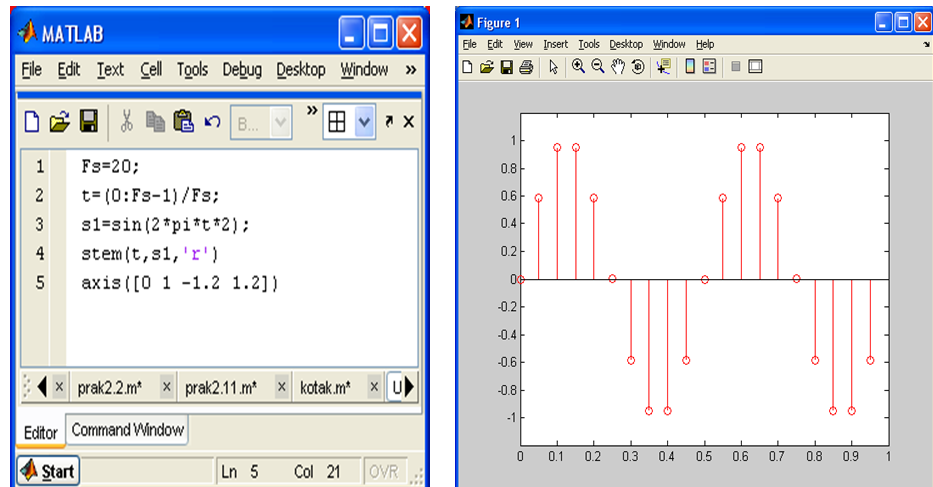Dock Figure 1 using the small arrow by Help
Screen dimensions: 933x487
click(926, 44)
